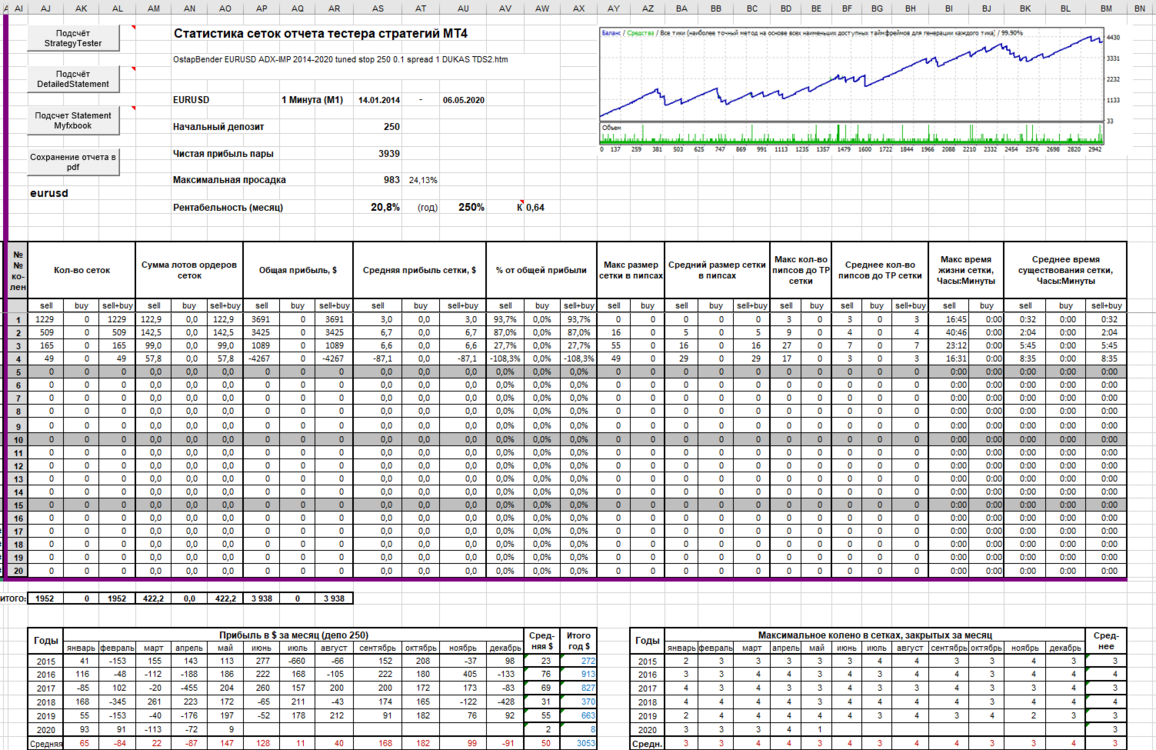Select Макс размер сетки в пипсах header
The width and height of the screenshot is (1156, 750).
(x=630, y=271)
